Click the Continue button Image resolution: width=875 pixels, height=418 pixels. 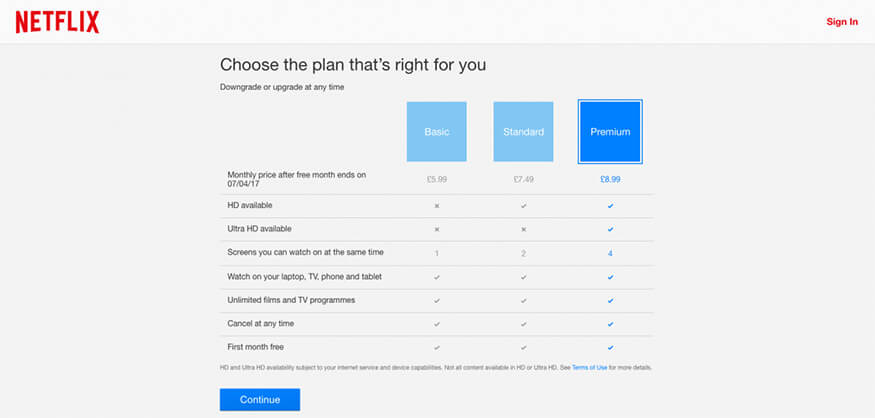click(260, 400)
